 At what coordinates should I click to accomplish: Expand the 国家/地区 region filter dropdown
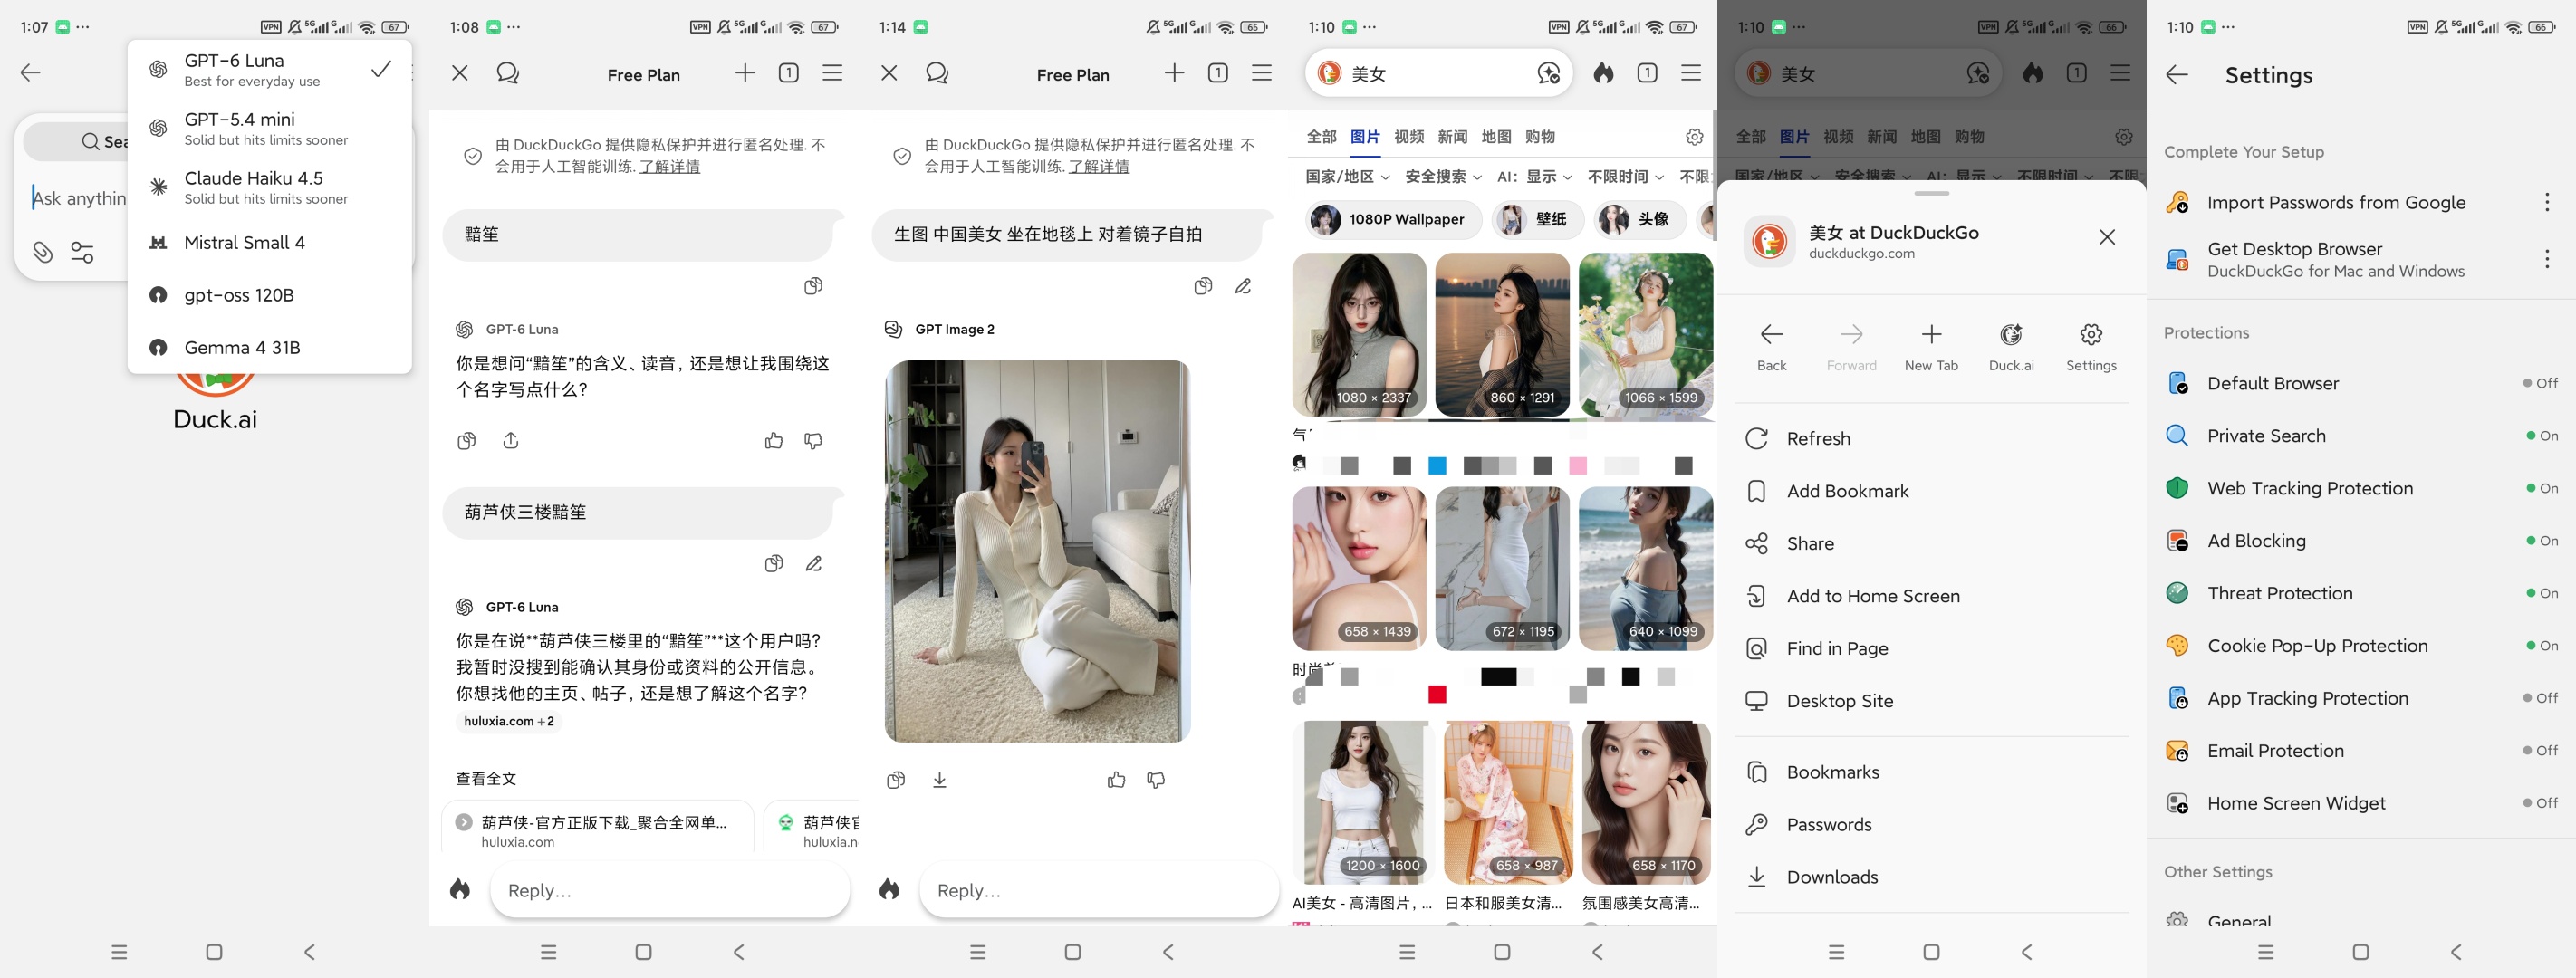point(1347,176)
